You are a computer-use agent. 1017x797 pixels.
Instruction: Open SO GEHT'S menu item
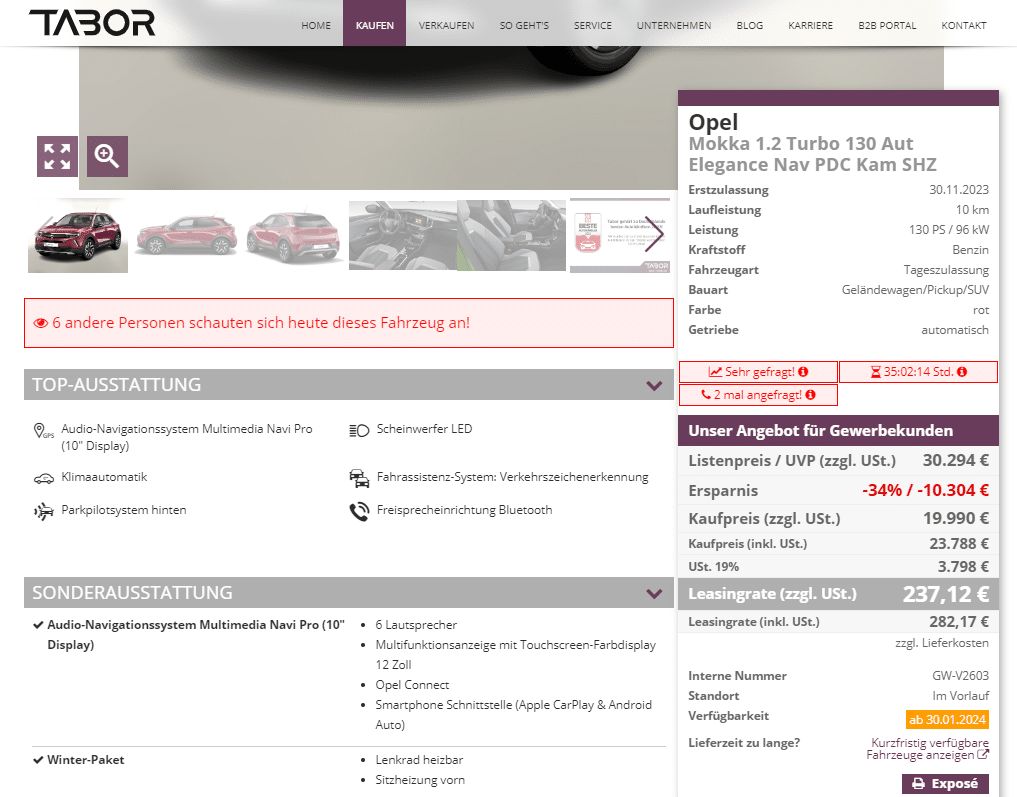(x=524, y=25)
